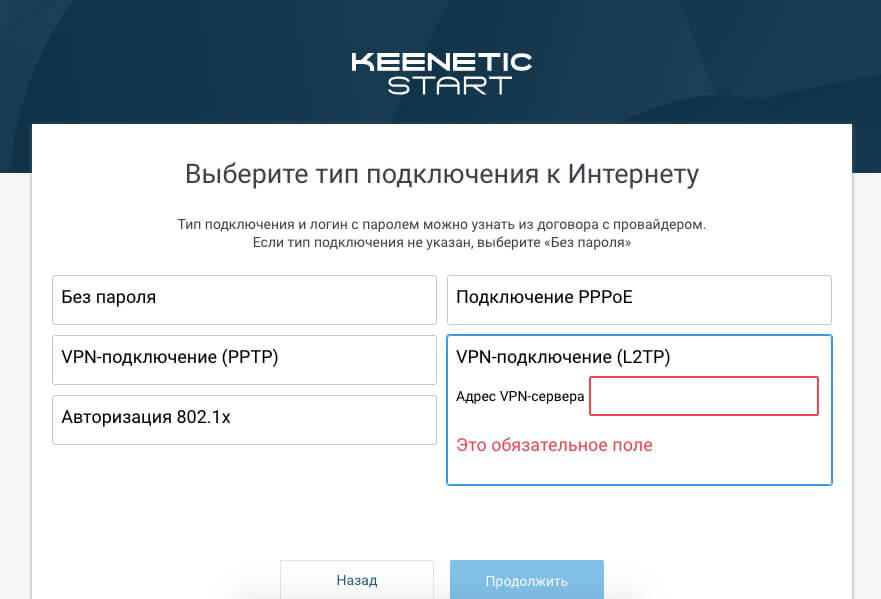Image resolution: width=881 pixels, height=599 pixels.
Task: Click the red "Это обязательное поле" error message
Action: tap(554, 445)
